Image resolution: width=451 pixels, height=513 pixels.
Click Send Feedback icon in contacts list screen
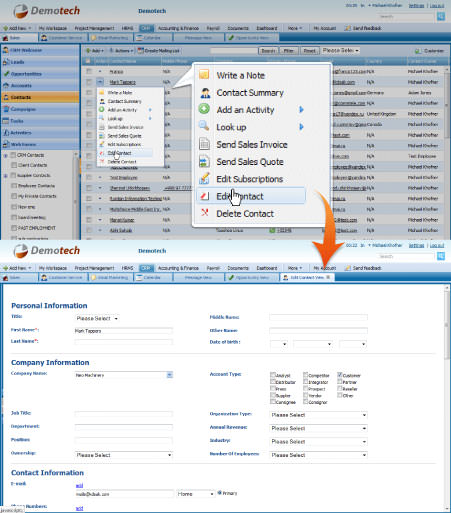click(348, 28)
